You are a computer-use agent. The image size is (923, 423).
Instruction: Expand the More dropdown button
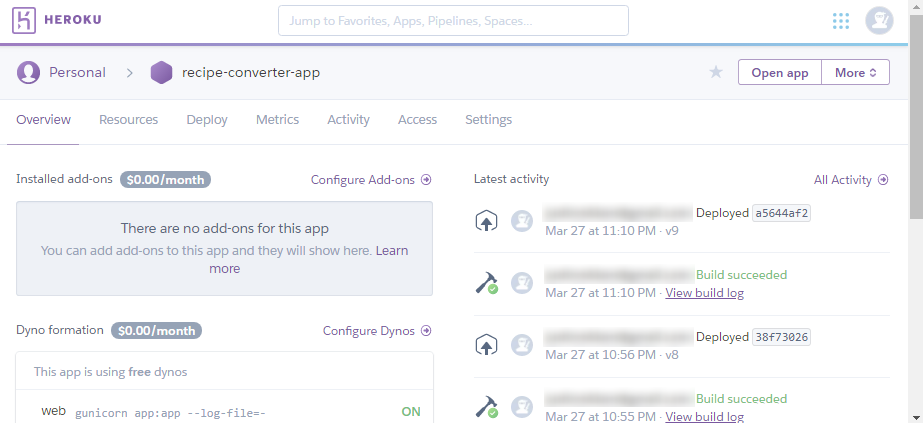pyautogui.click(x=855, y=72)
